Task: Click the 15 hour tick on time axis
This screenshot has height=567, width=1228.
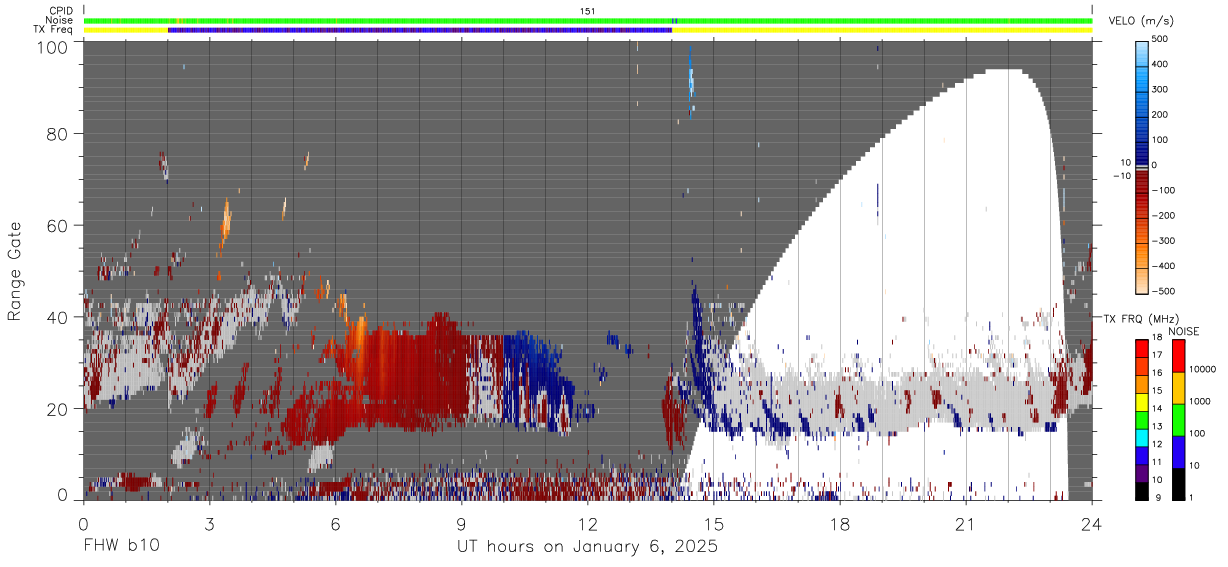Action: (x=714, y=523)
